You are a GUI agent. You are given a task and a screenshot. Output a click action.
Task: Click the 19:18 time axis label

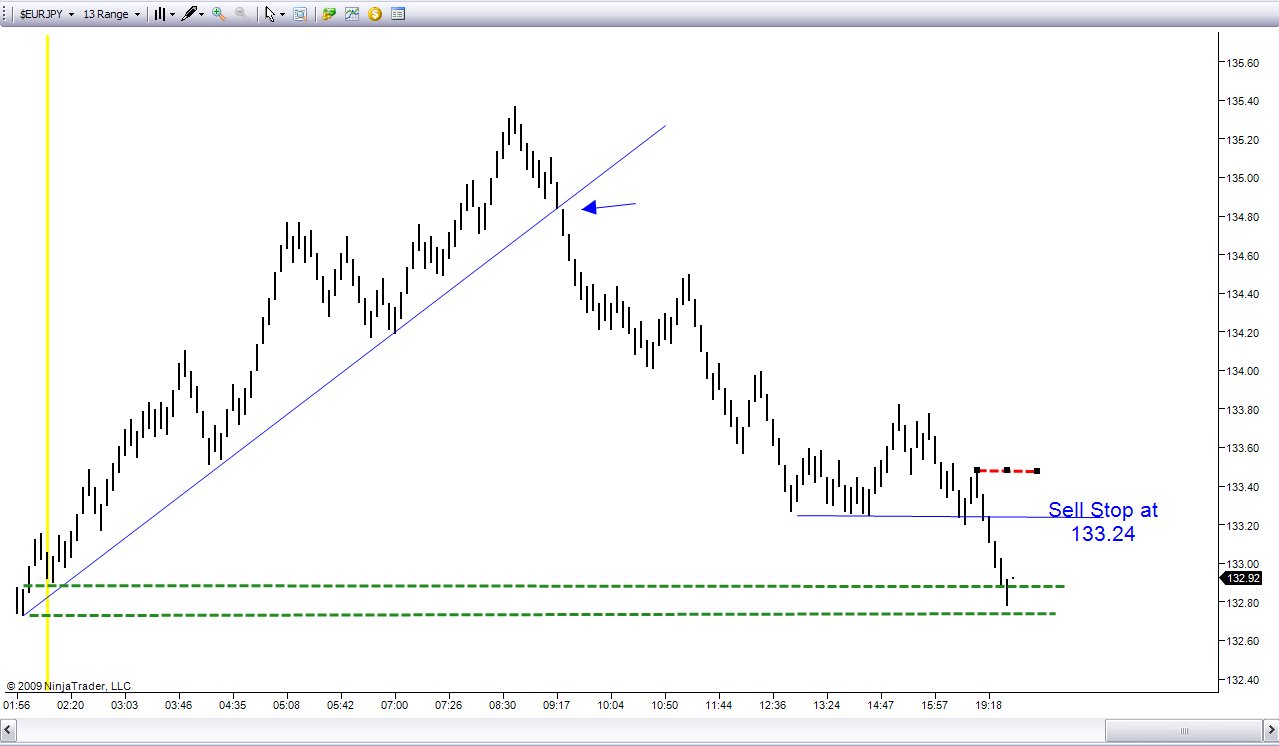point(989,705)
